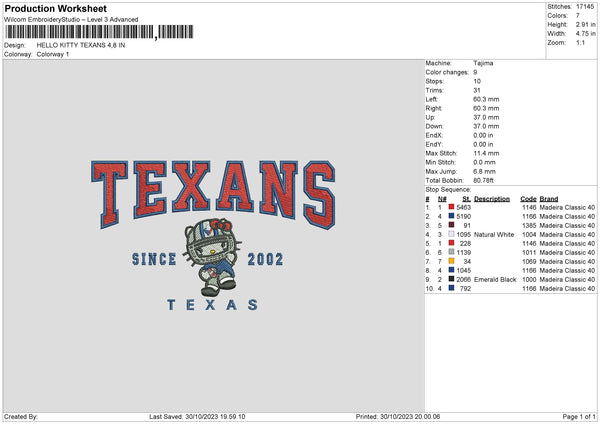Click the 'Left:' extent label
Viewport: 600px width, 424px height.
click(431, 99)
